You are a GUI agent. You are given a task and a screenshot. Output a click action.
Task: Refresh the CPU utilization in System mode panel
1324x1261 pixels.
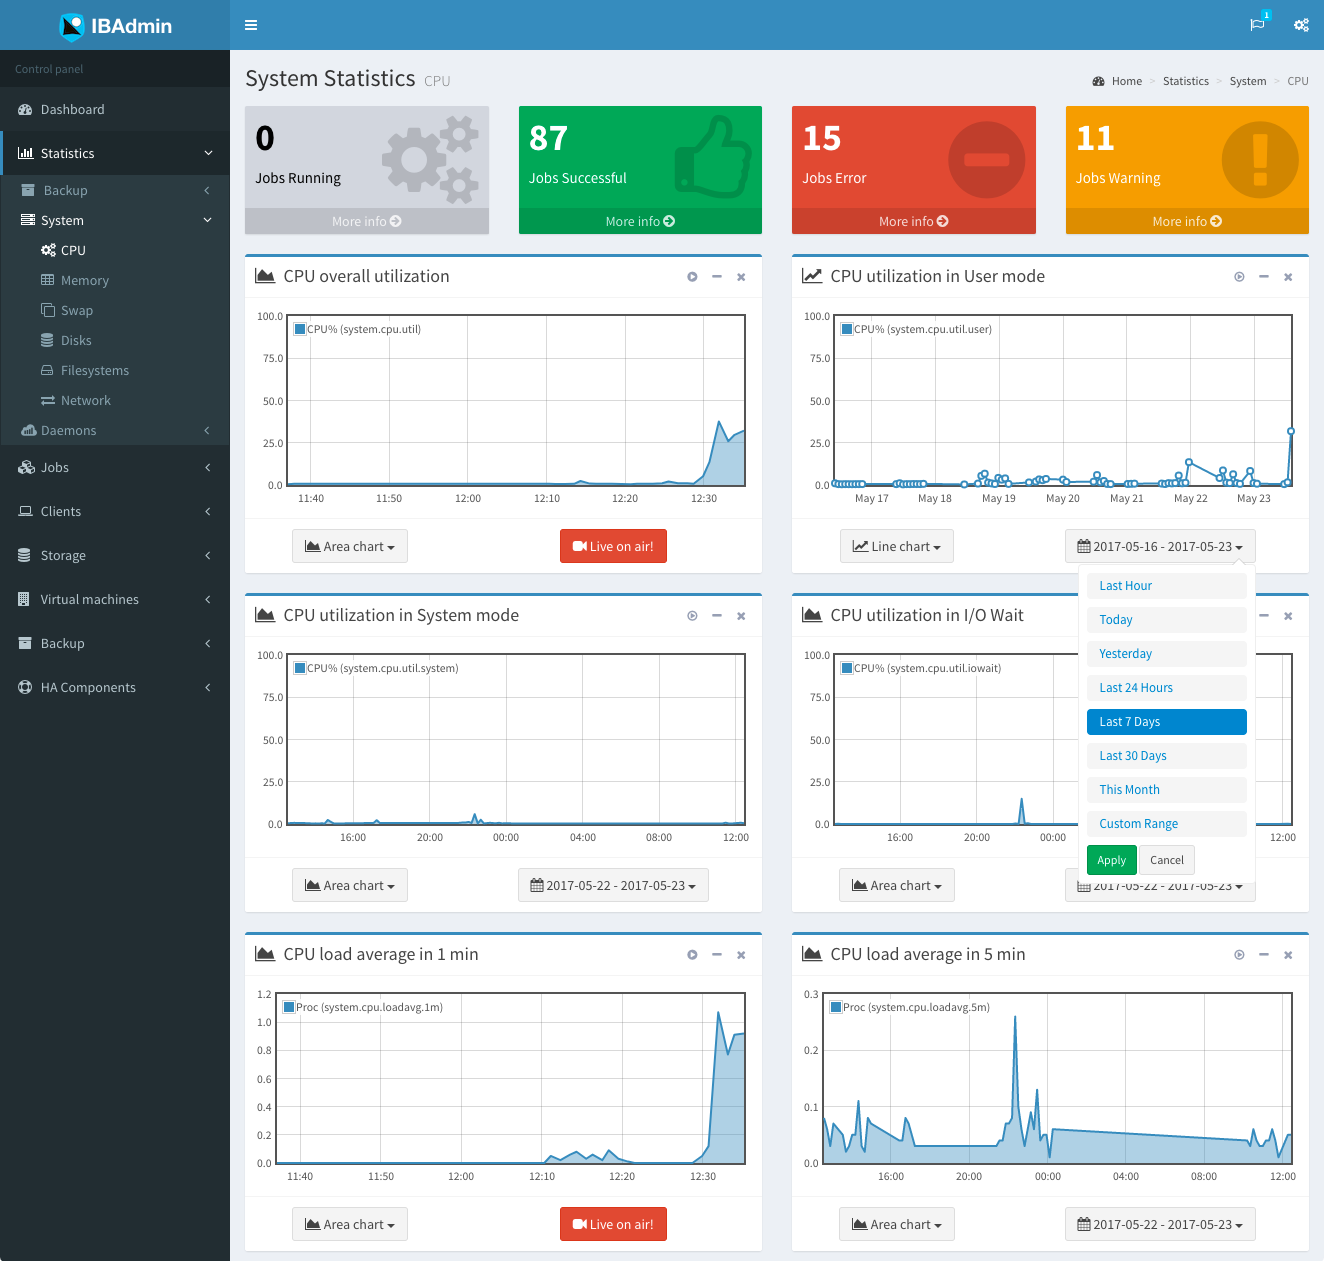click(692, 616)
